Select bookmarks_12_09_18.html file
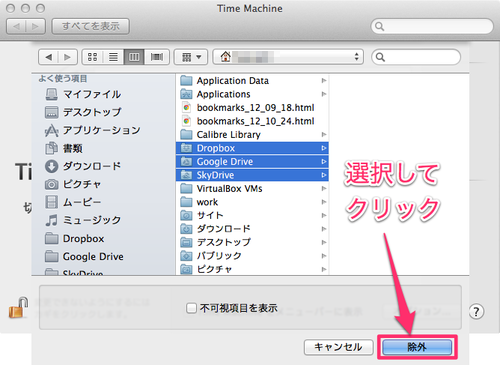 [252, 108]
